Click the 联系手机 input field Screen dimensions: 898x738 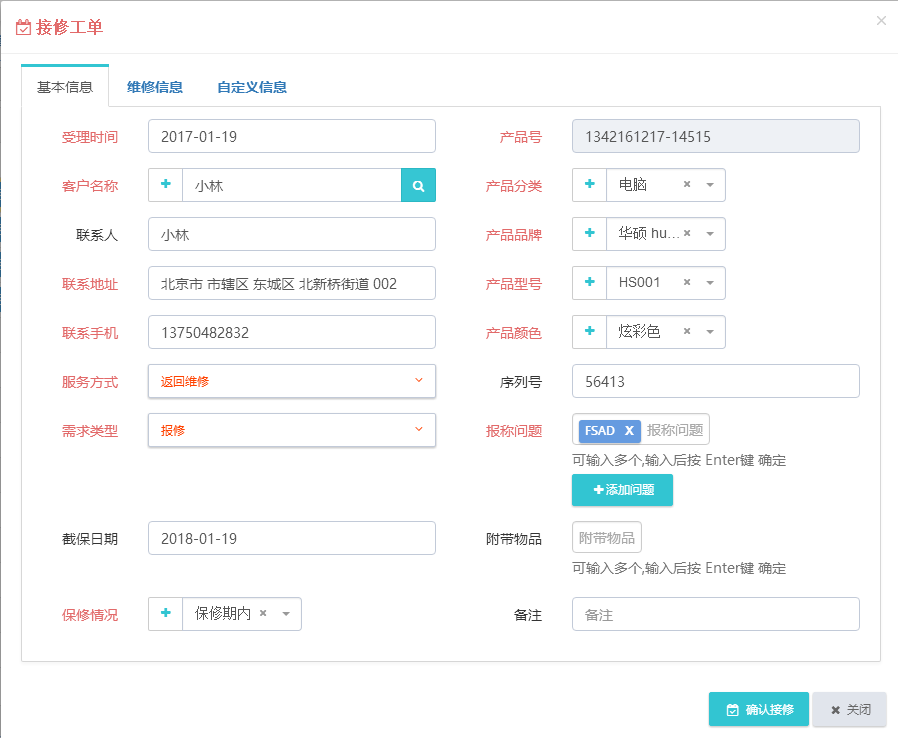[x=292, y=332]
